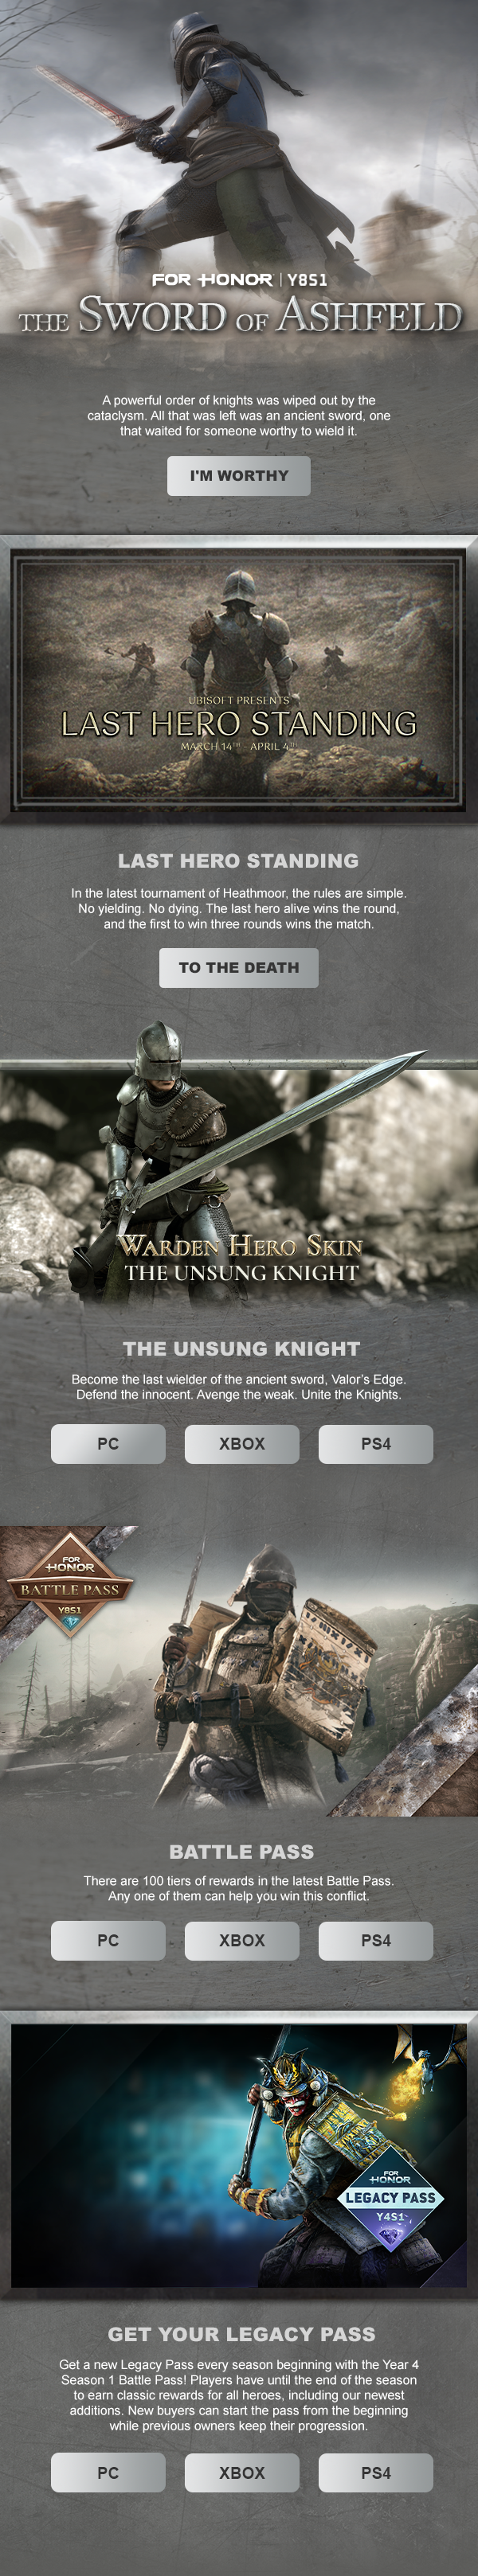This screenshot has height=2576, width=478.
Task: Click the TO THE DEATH button
Action: pyautogui.click(x=239, y=968)
